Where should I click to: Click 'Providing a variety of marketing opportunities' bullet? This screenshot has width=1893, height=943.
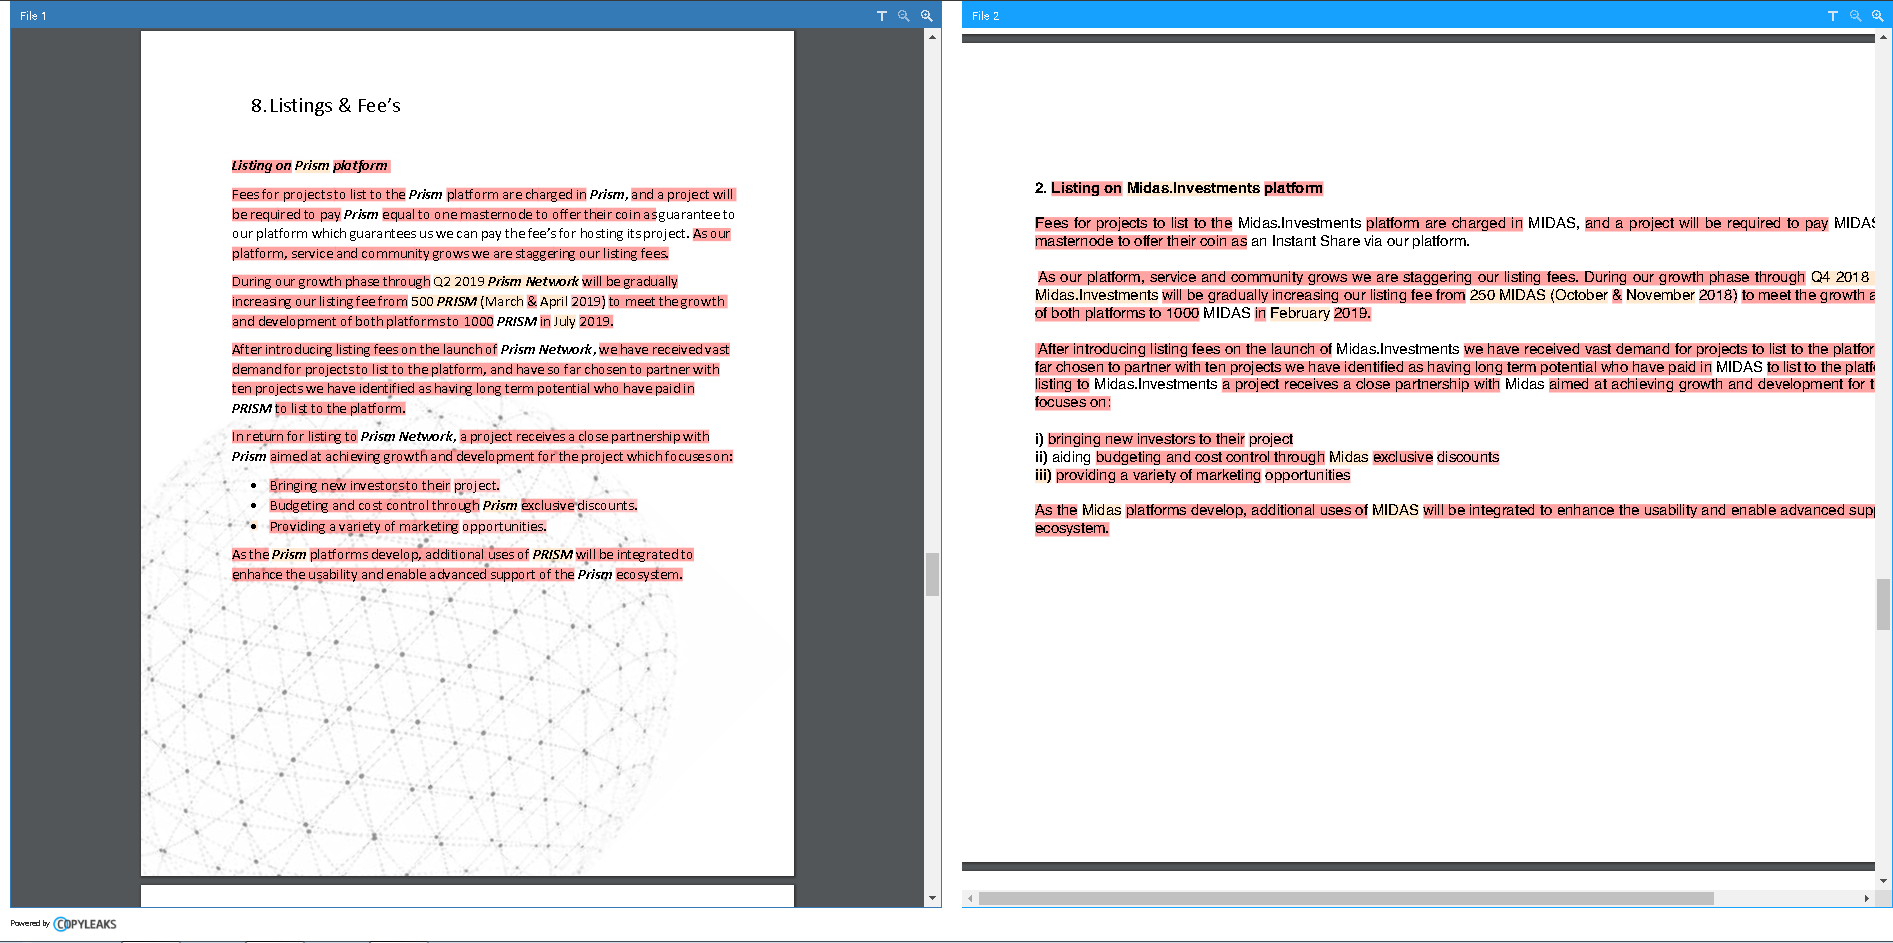click(x=408, y=527)
